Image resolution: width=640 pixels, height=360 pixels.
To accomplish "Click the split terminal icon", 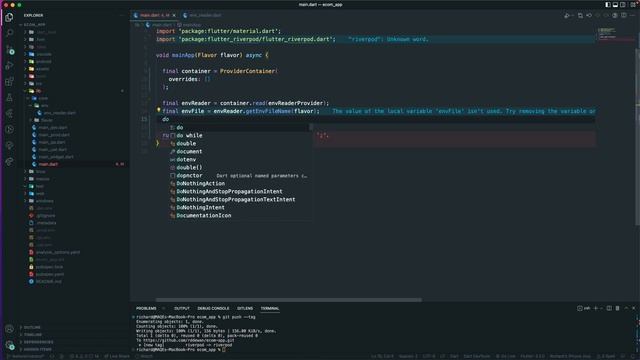I will pyautogui.click(x=609, y=308).
